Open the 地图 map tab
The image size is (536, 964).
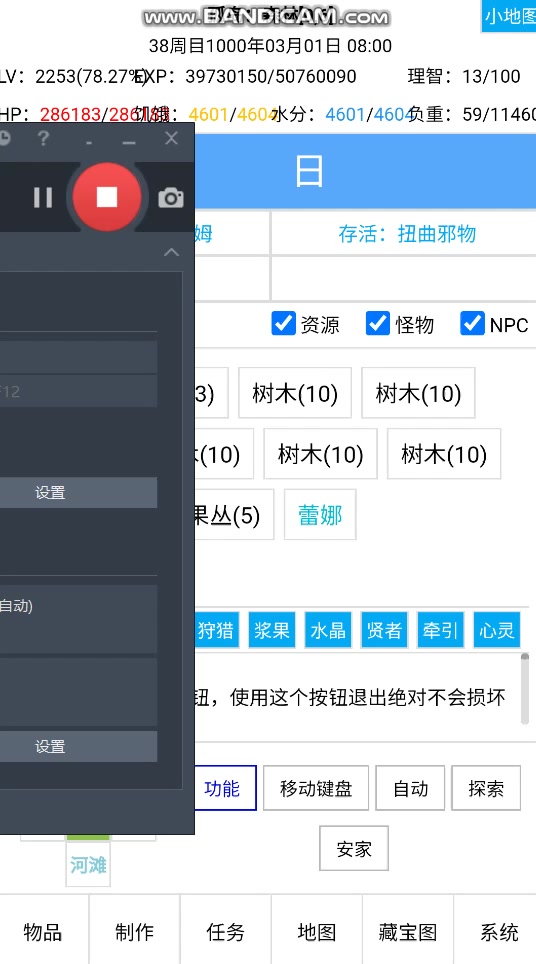coord(317,931)
